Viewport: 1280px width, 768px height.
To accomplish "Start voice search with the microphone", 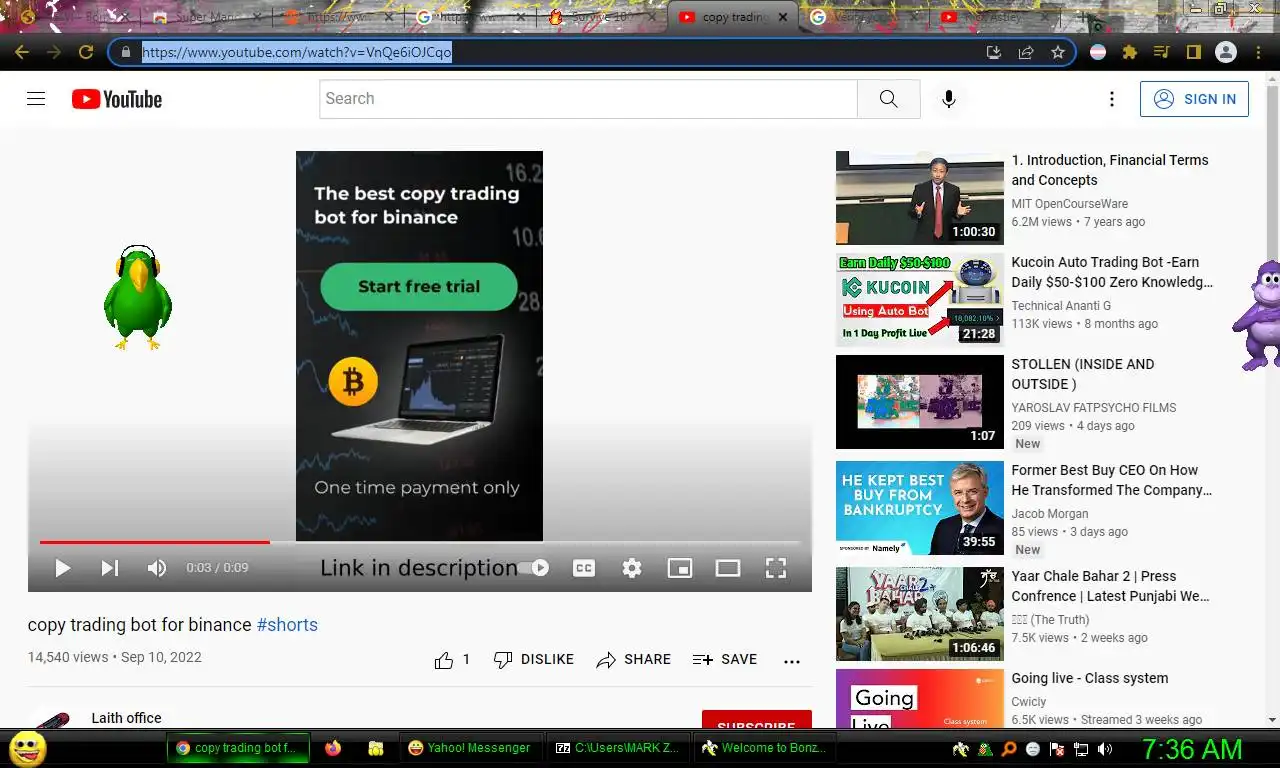I will 949,99.
